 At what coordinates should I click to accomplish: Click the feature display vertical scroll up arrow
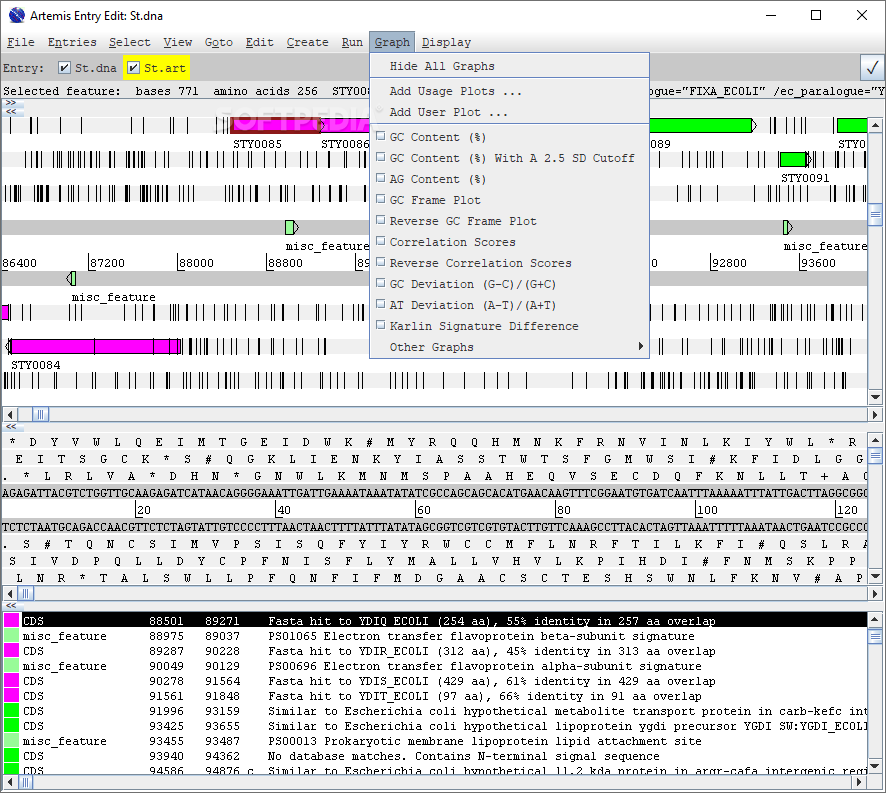(875, 125)
